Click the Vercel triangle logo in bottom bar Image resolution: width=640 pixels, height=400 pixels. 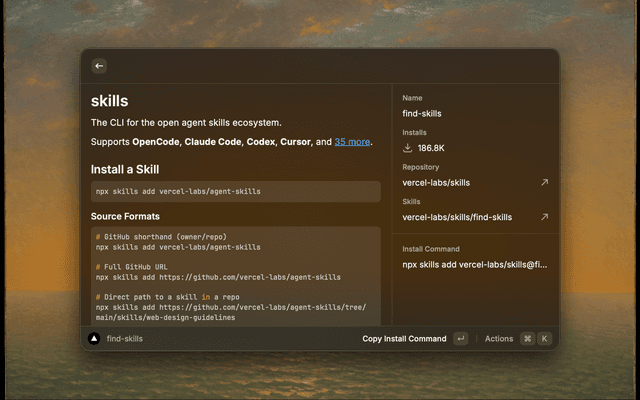click(95, 339)
